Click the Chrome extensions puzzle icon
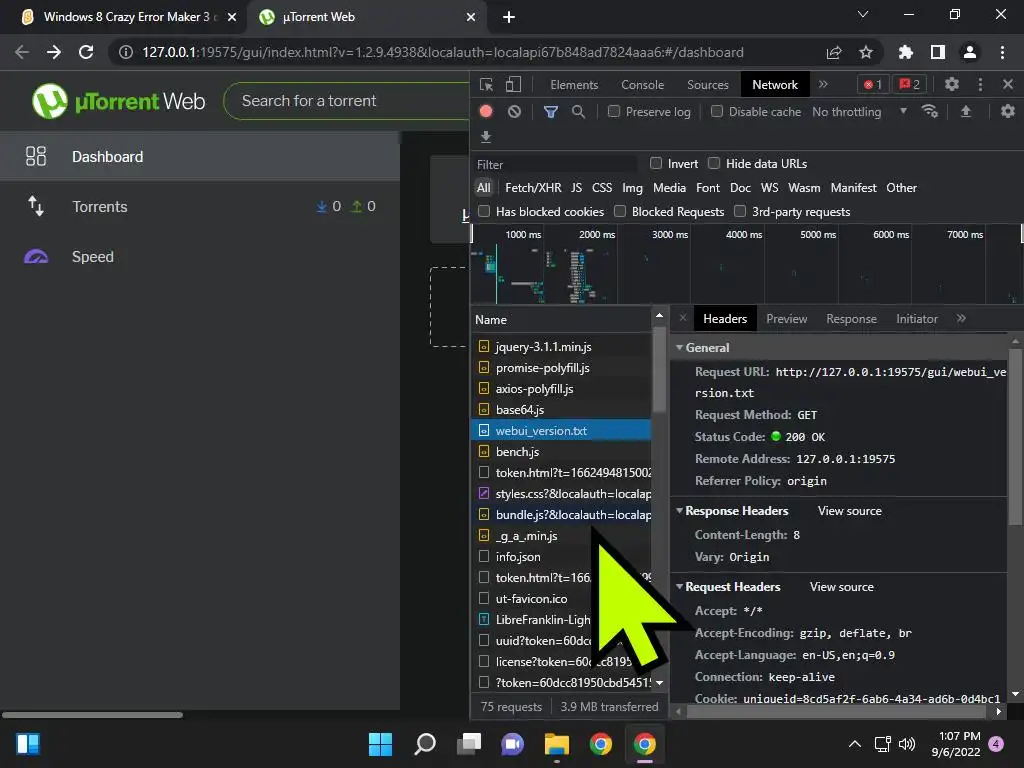This screenshot has height=768, width=1024. tap(905, 52)
